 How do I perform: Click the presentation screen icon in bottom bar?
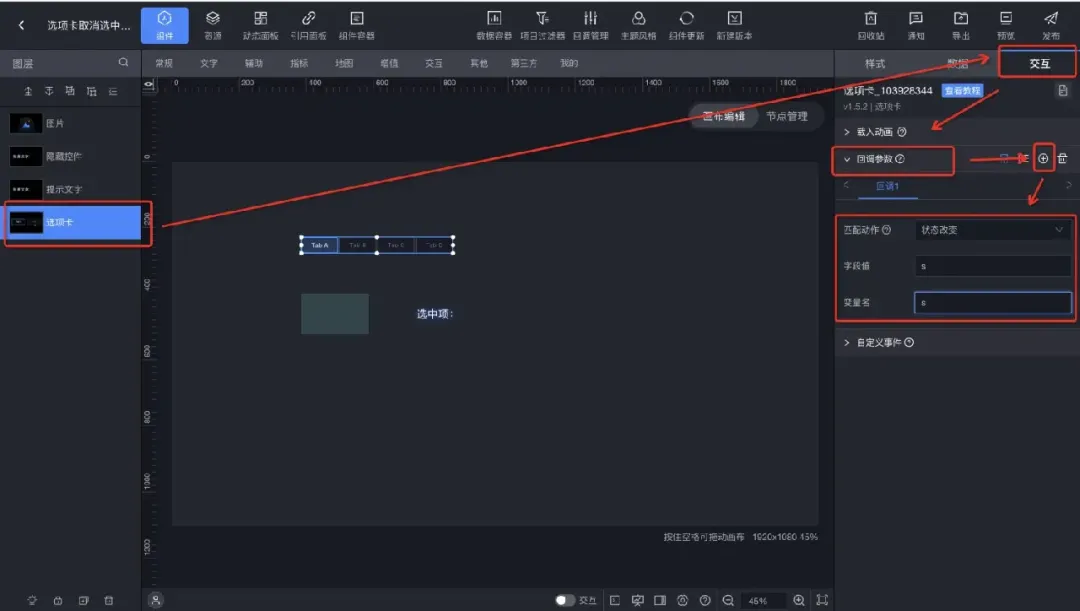point(637,600)
